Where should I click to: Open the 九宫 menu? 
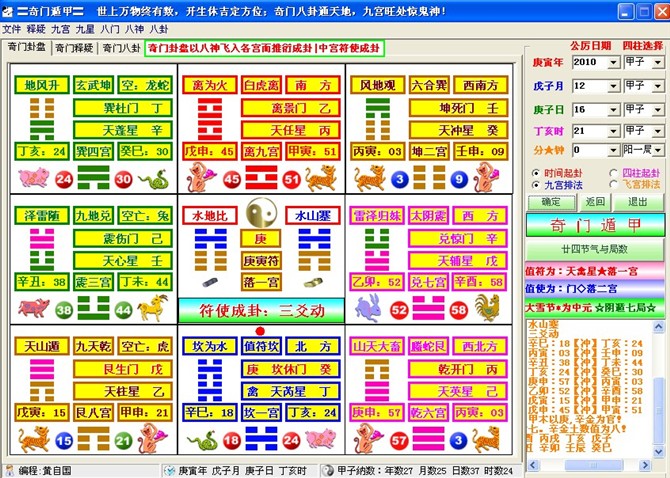[60, 29]
